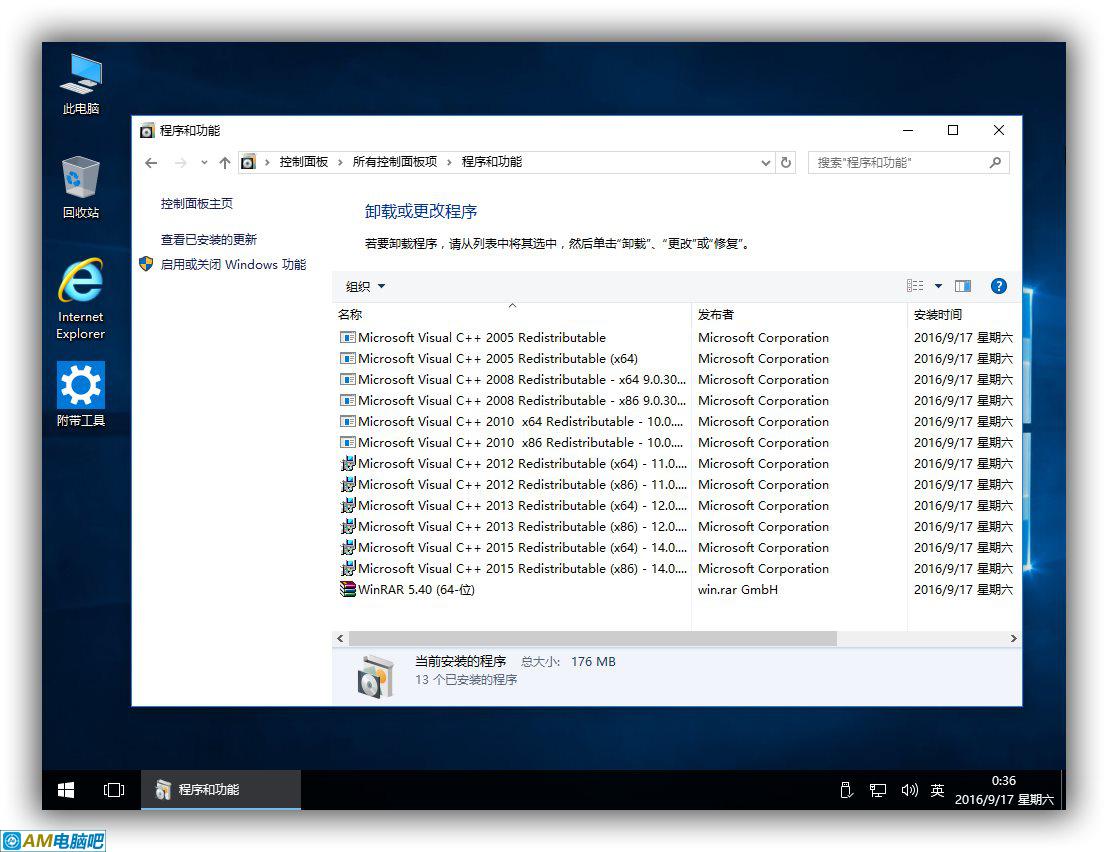
Task: Click the Windows Start button
Action: (66, 790)
